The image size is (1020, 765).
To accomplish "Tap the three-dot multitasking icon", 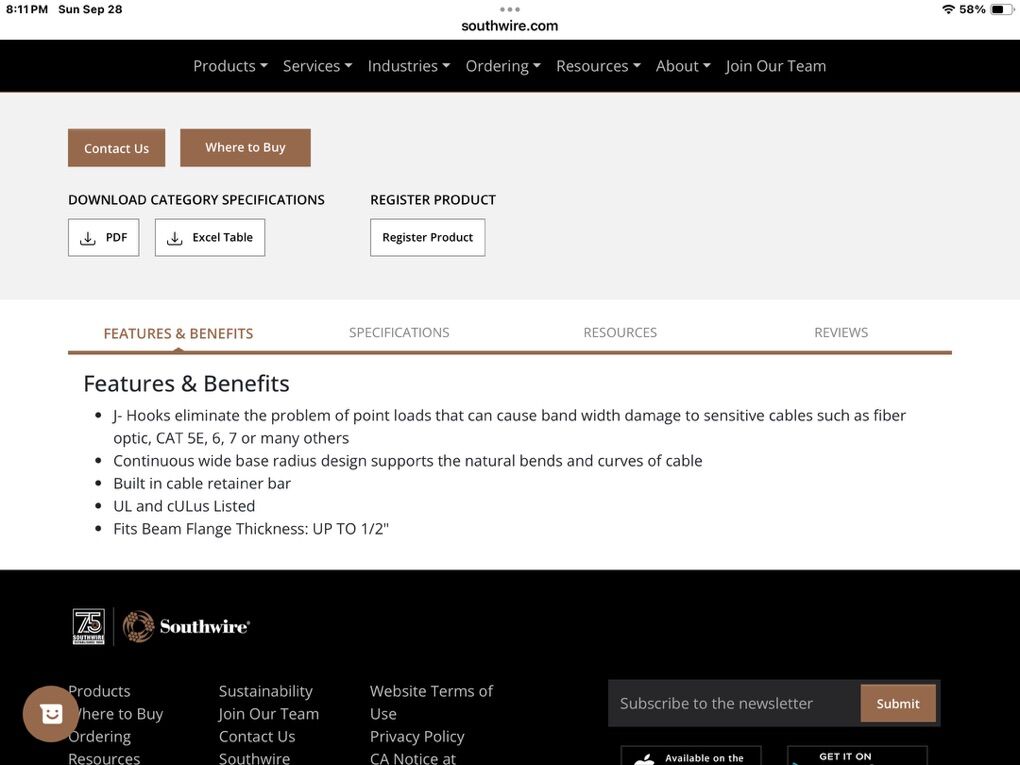I will tap(510, 9).
